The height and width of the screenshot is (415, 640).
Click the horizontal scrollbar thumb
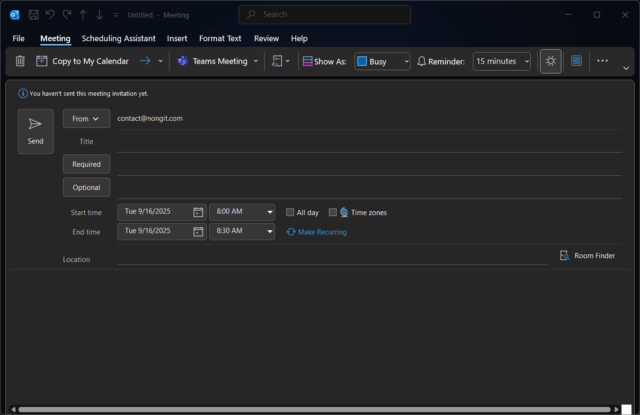314,409
